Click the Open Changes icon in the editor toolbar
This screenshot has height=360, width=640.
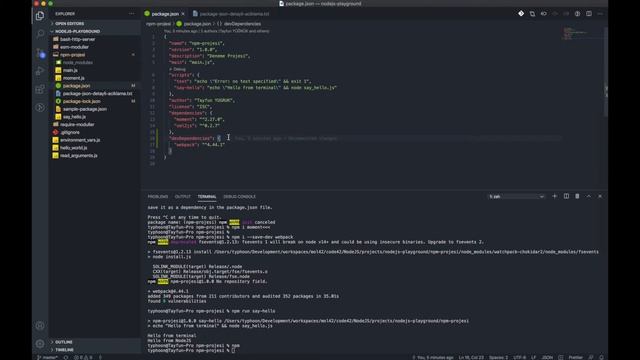532,13
